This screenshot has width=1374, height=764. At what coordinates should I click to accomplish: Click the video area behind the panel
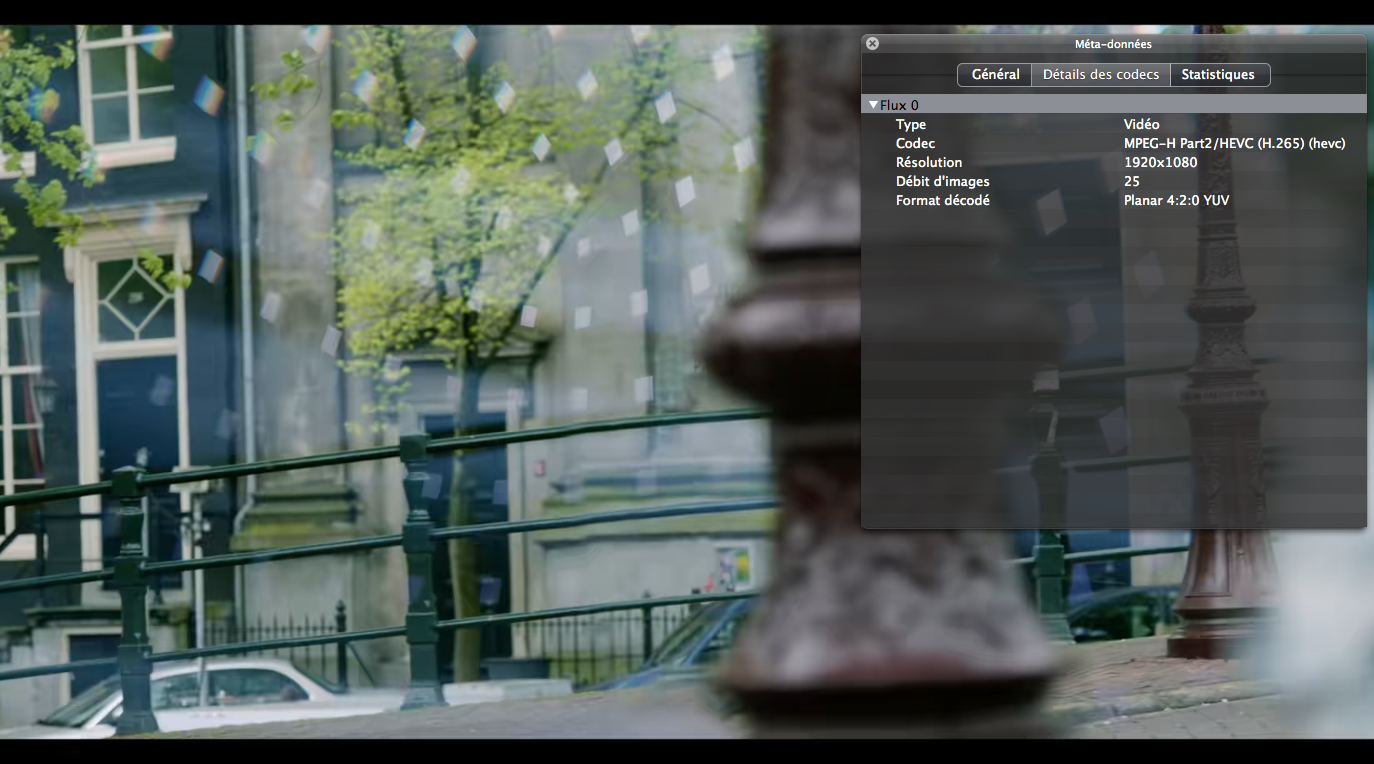(x=400, y=400)
